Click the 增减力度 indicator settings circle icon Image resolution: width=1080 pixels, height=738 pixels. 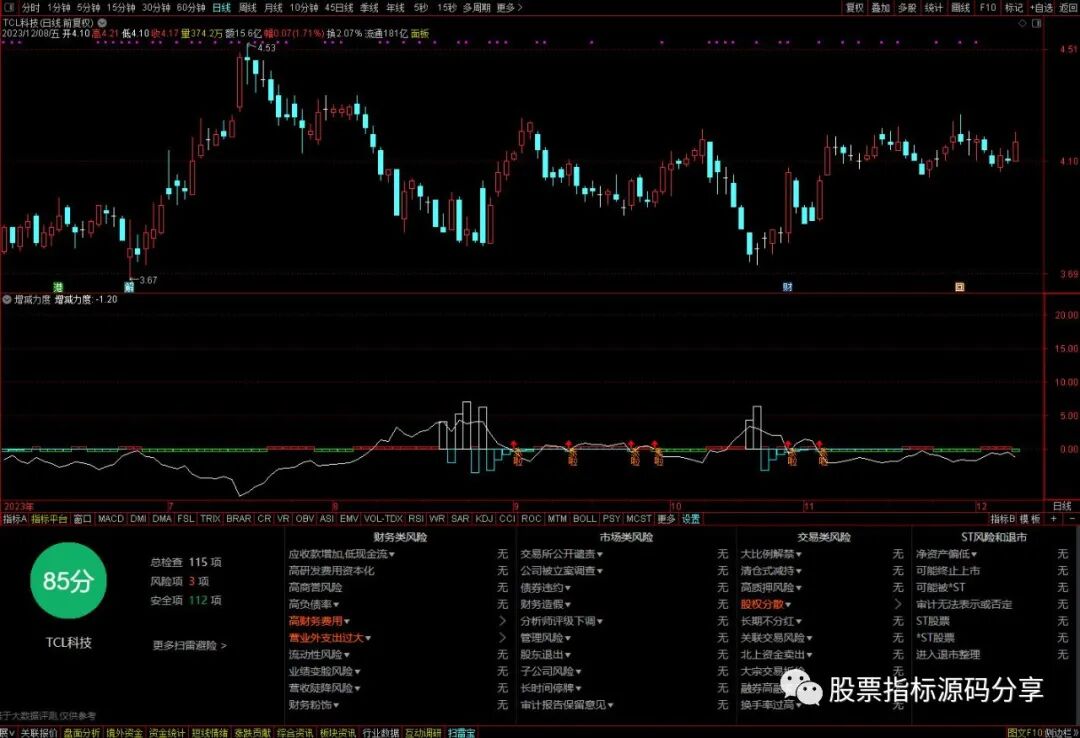pyautogui.click(x=7, y=300)
